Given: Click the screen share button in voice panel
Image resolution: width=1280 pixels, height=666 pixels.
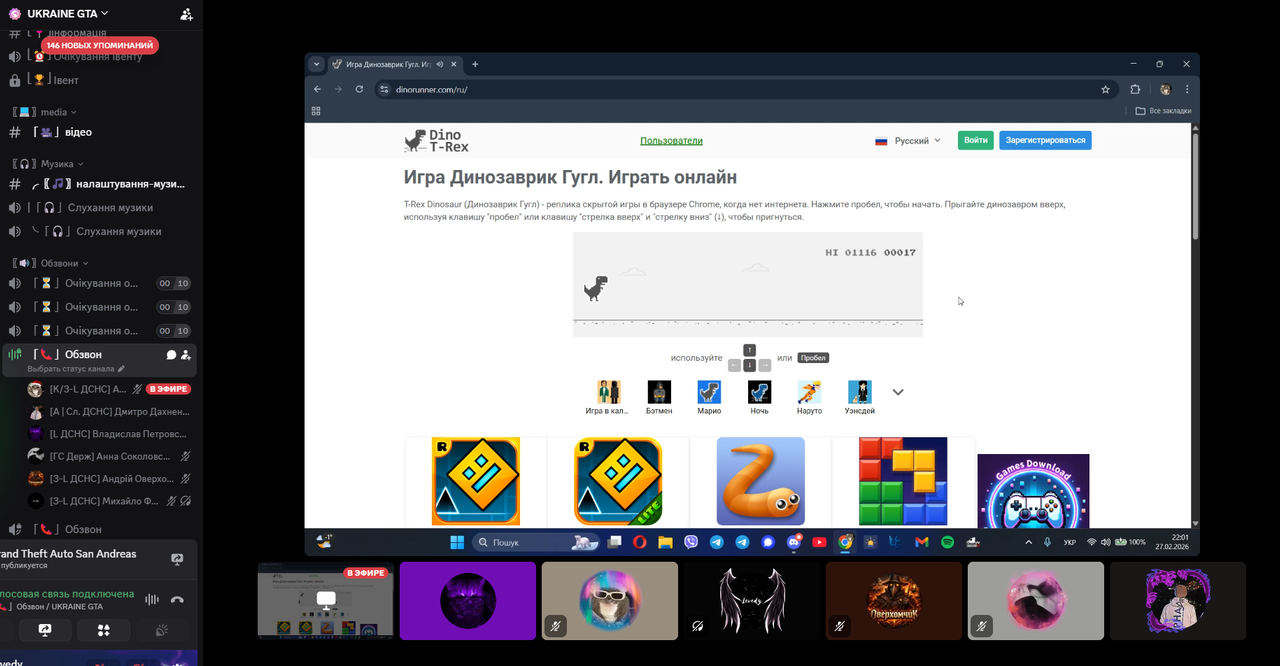Looking at the screenshot, I should [x=45, y=630].
